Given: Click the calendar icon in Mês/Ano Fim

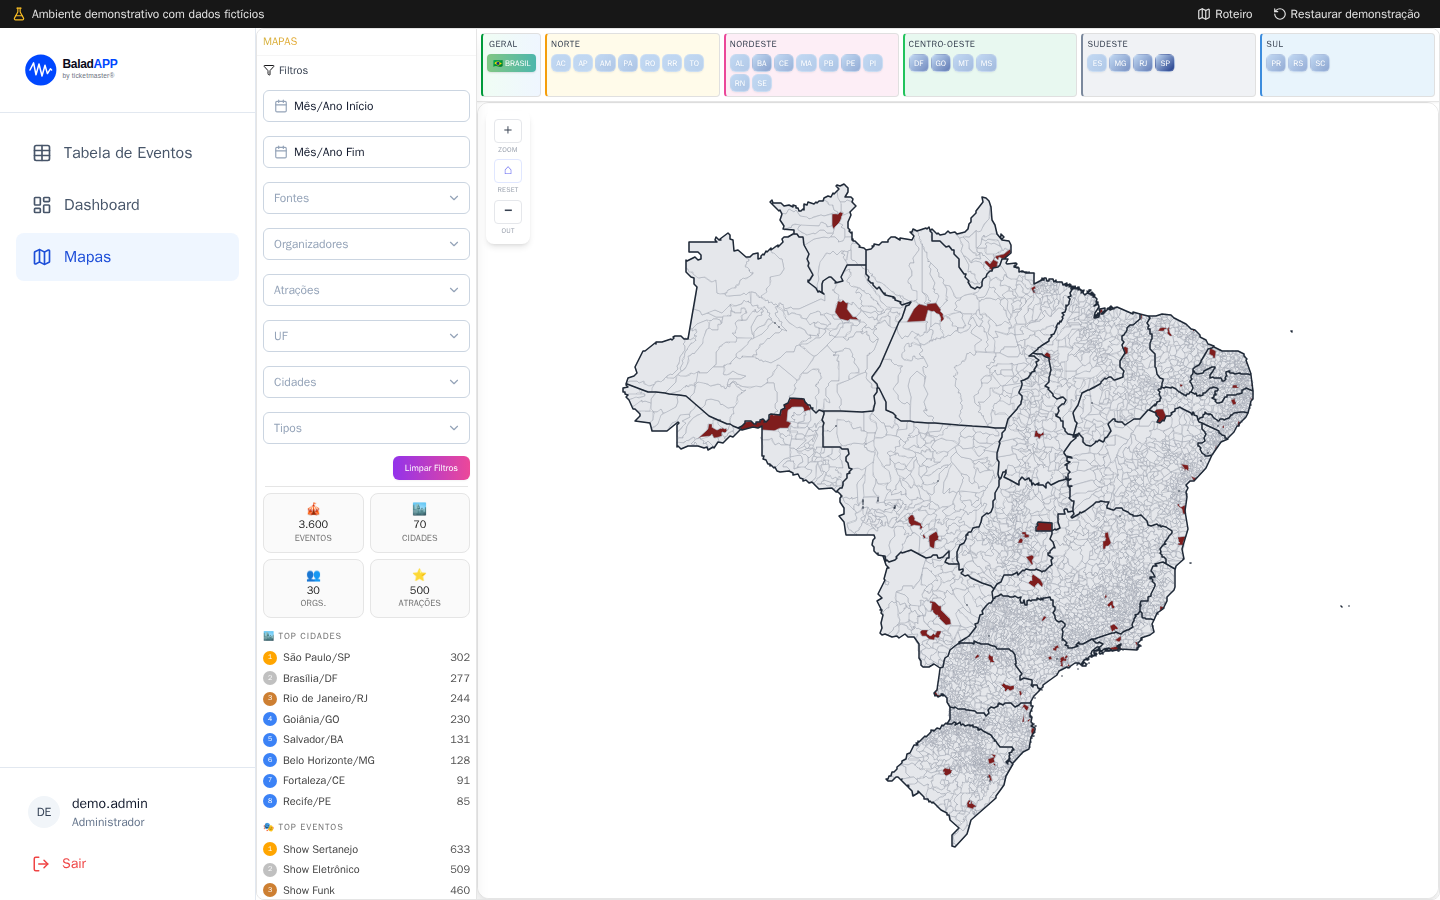Looking at the screenshot, I should tap(281, 152).
